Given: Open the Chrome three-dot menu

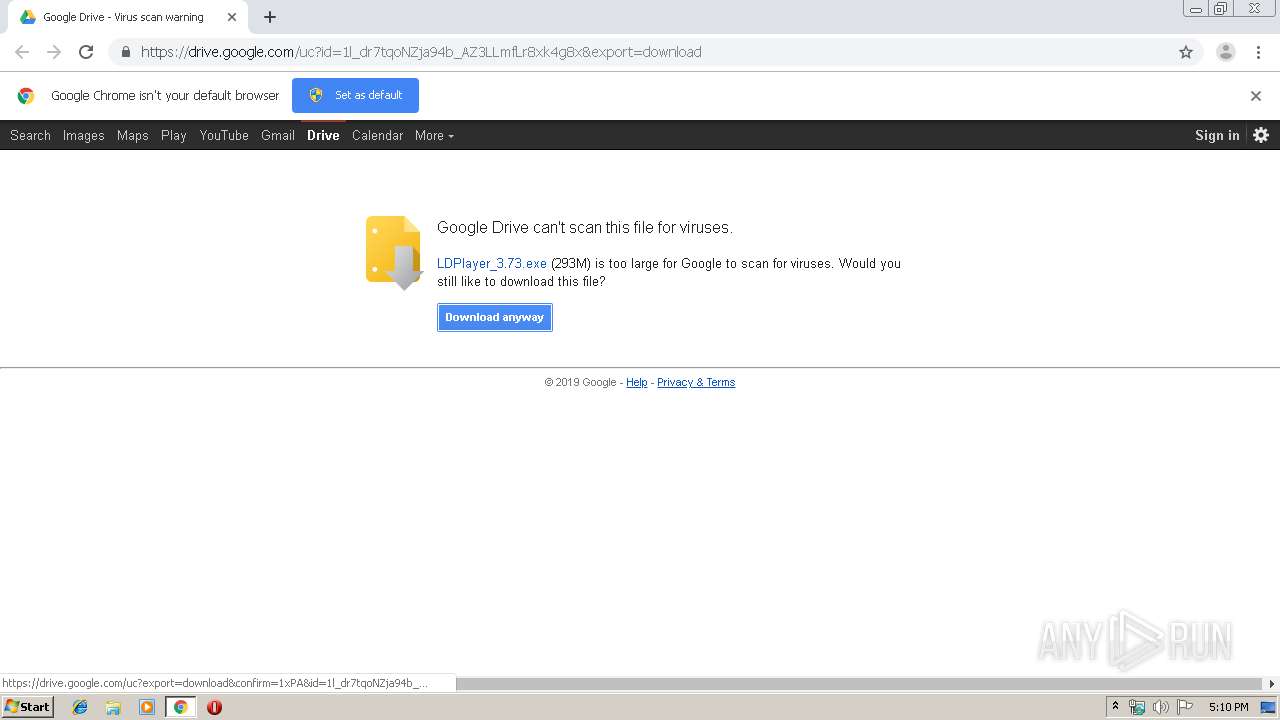Looking at the screenshot, I should [x=1258, y=52].
